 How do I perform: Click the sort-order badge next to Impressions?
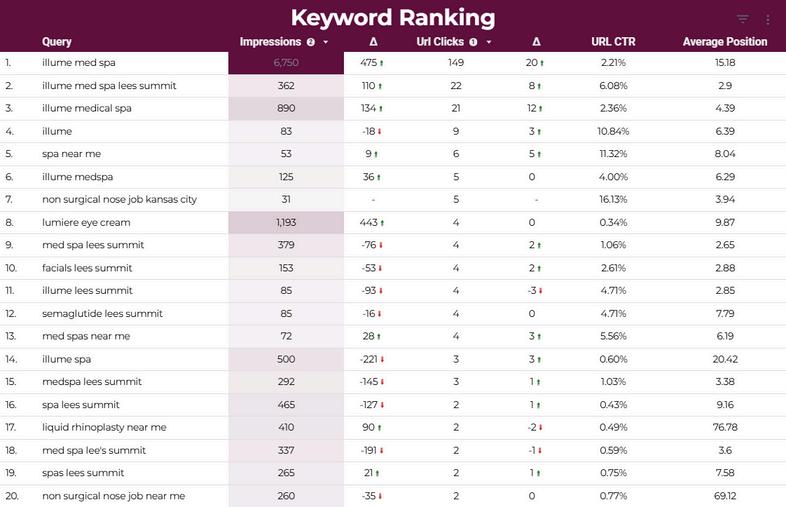[311, 42]
